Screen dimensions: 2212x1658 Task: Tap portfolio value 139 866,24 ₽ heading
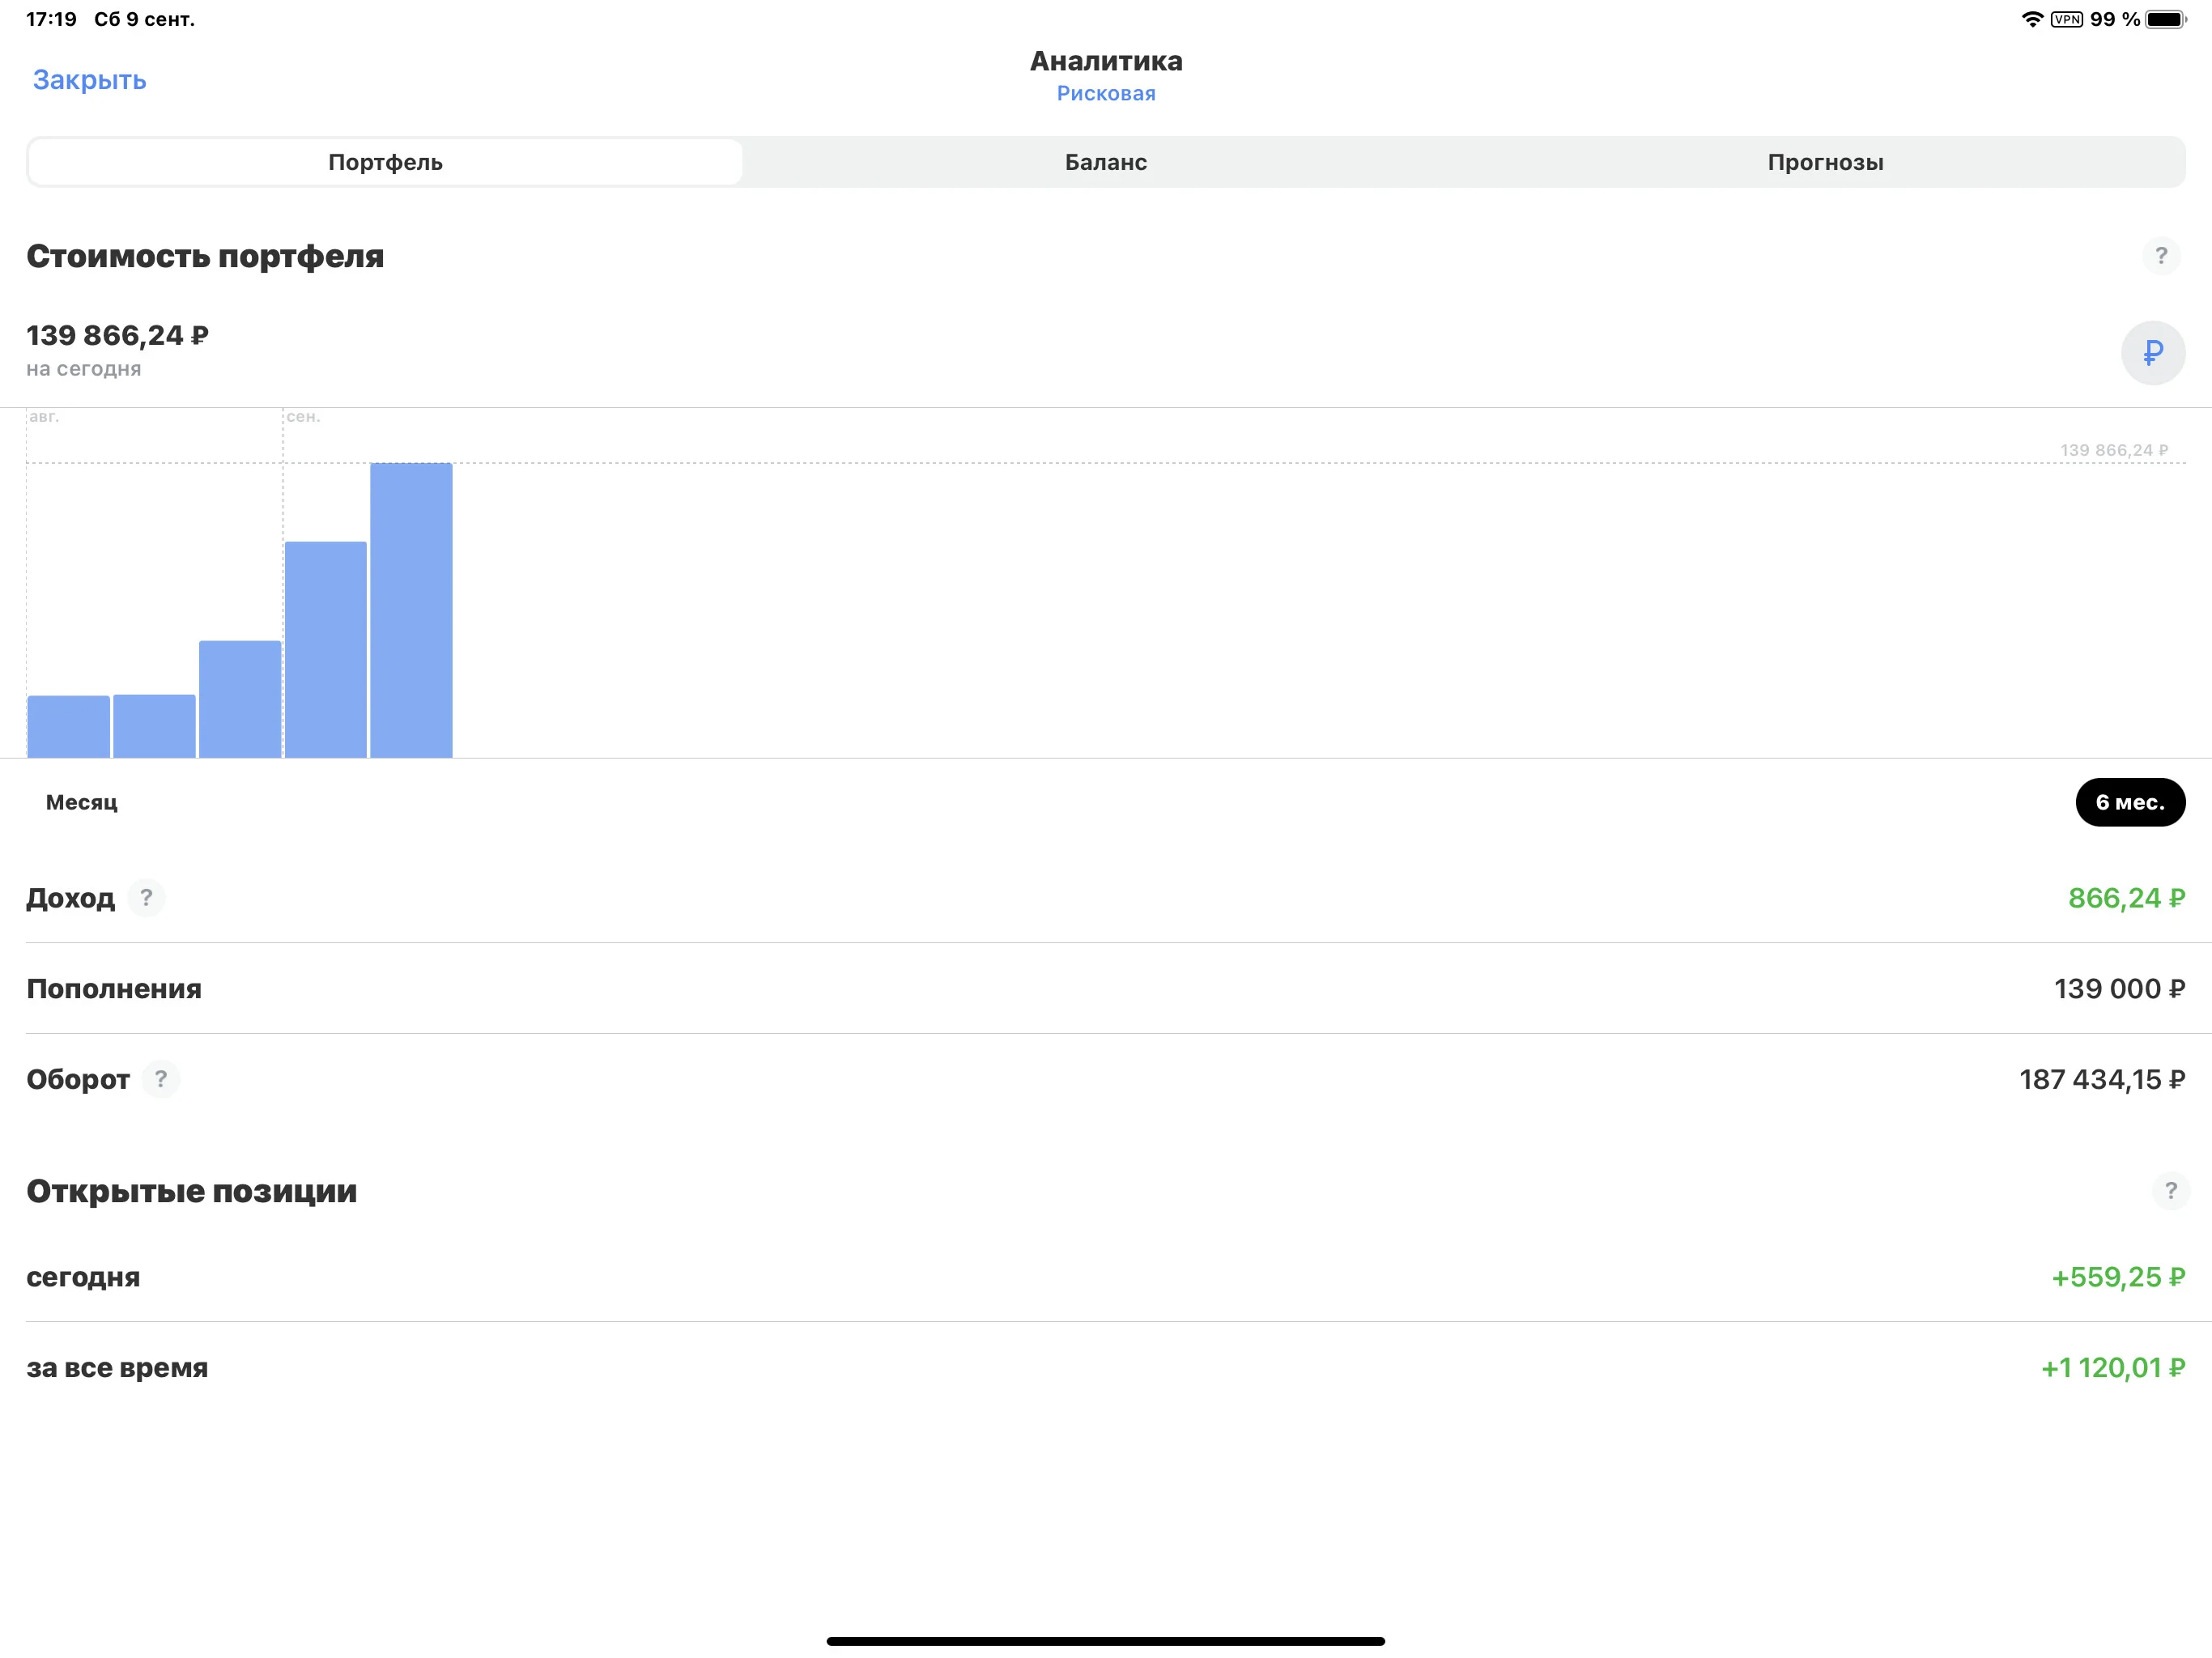tap(117, 335)
